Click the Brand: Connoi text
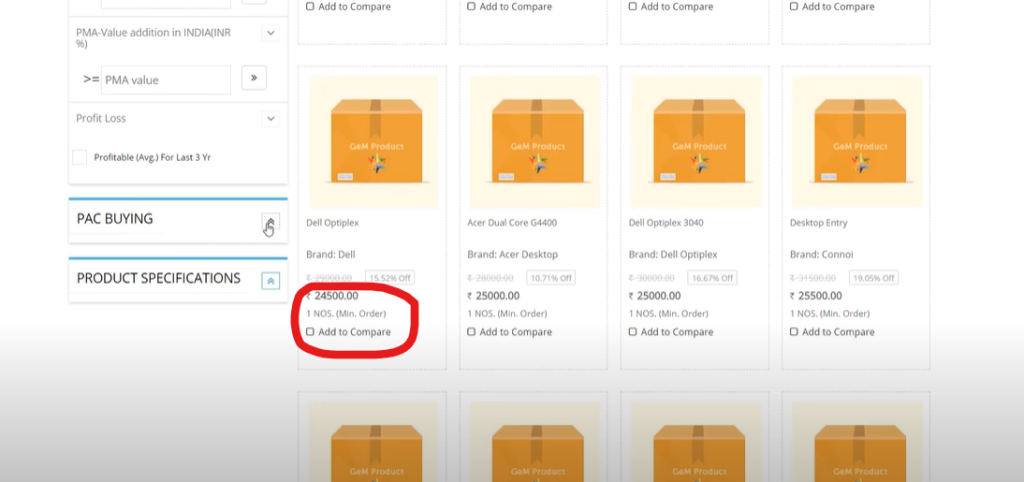The width and height of the screenshot is (1024, 482). coord(822,254)
